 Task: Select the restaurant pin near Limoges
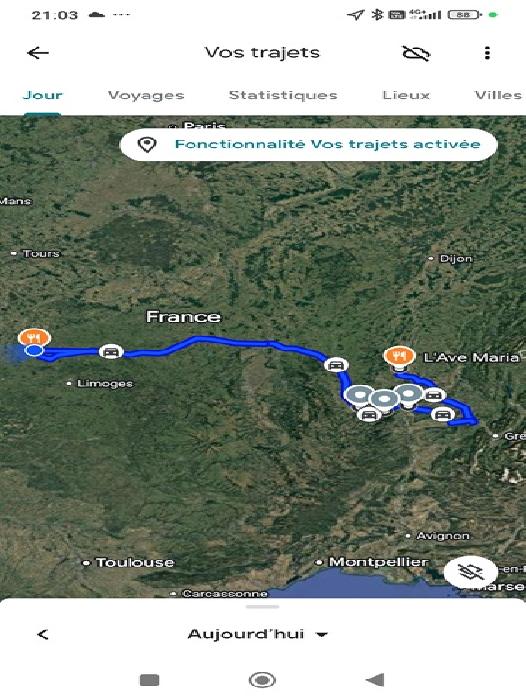coord(34,337)
